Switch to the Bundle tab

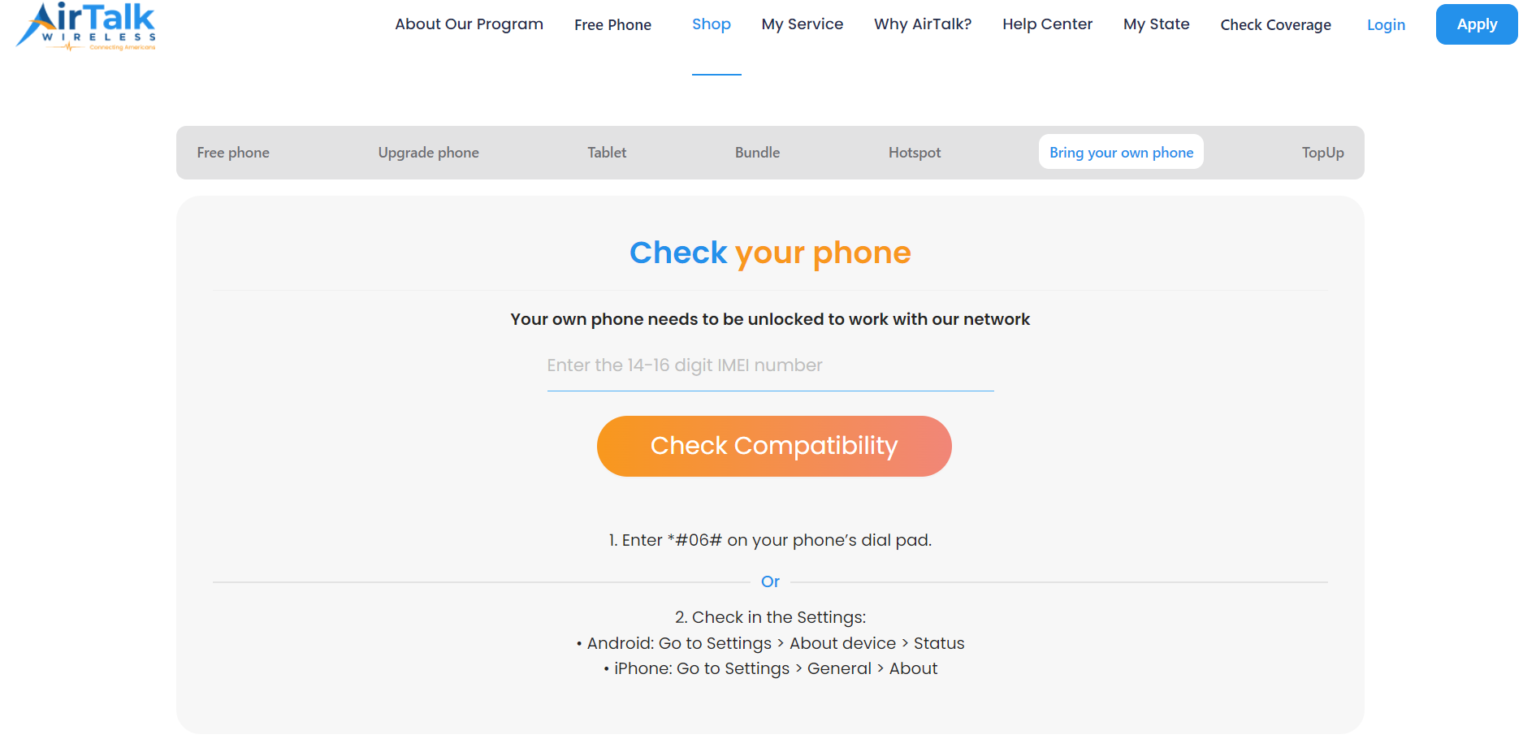tap(757, 152)
